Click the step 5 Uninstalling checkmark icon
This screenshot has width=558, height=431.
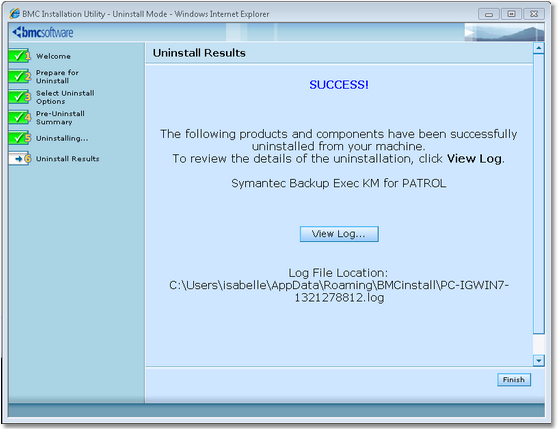click(20, 138)
